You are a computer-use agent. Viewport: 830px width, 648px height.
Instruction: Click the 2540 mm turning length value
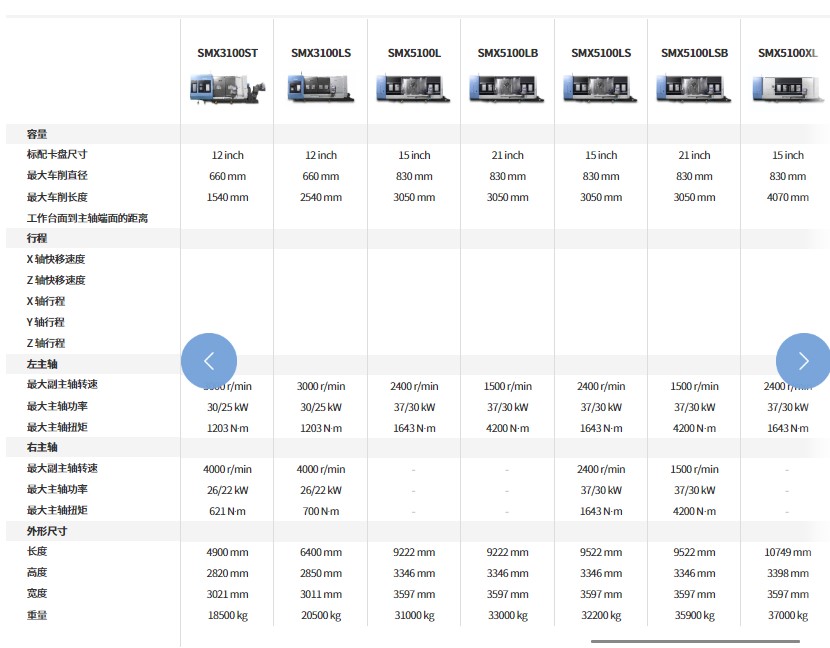[x=321, y=197]
